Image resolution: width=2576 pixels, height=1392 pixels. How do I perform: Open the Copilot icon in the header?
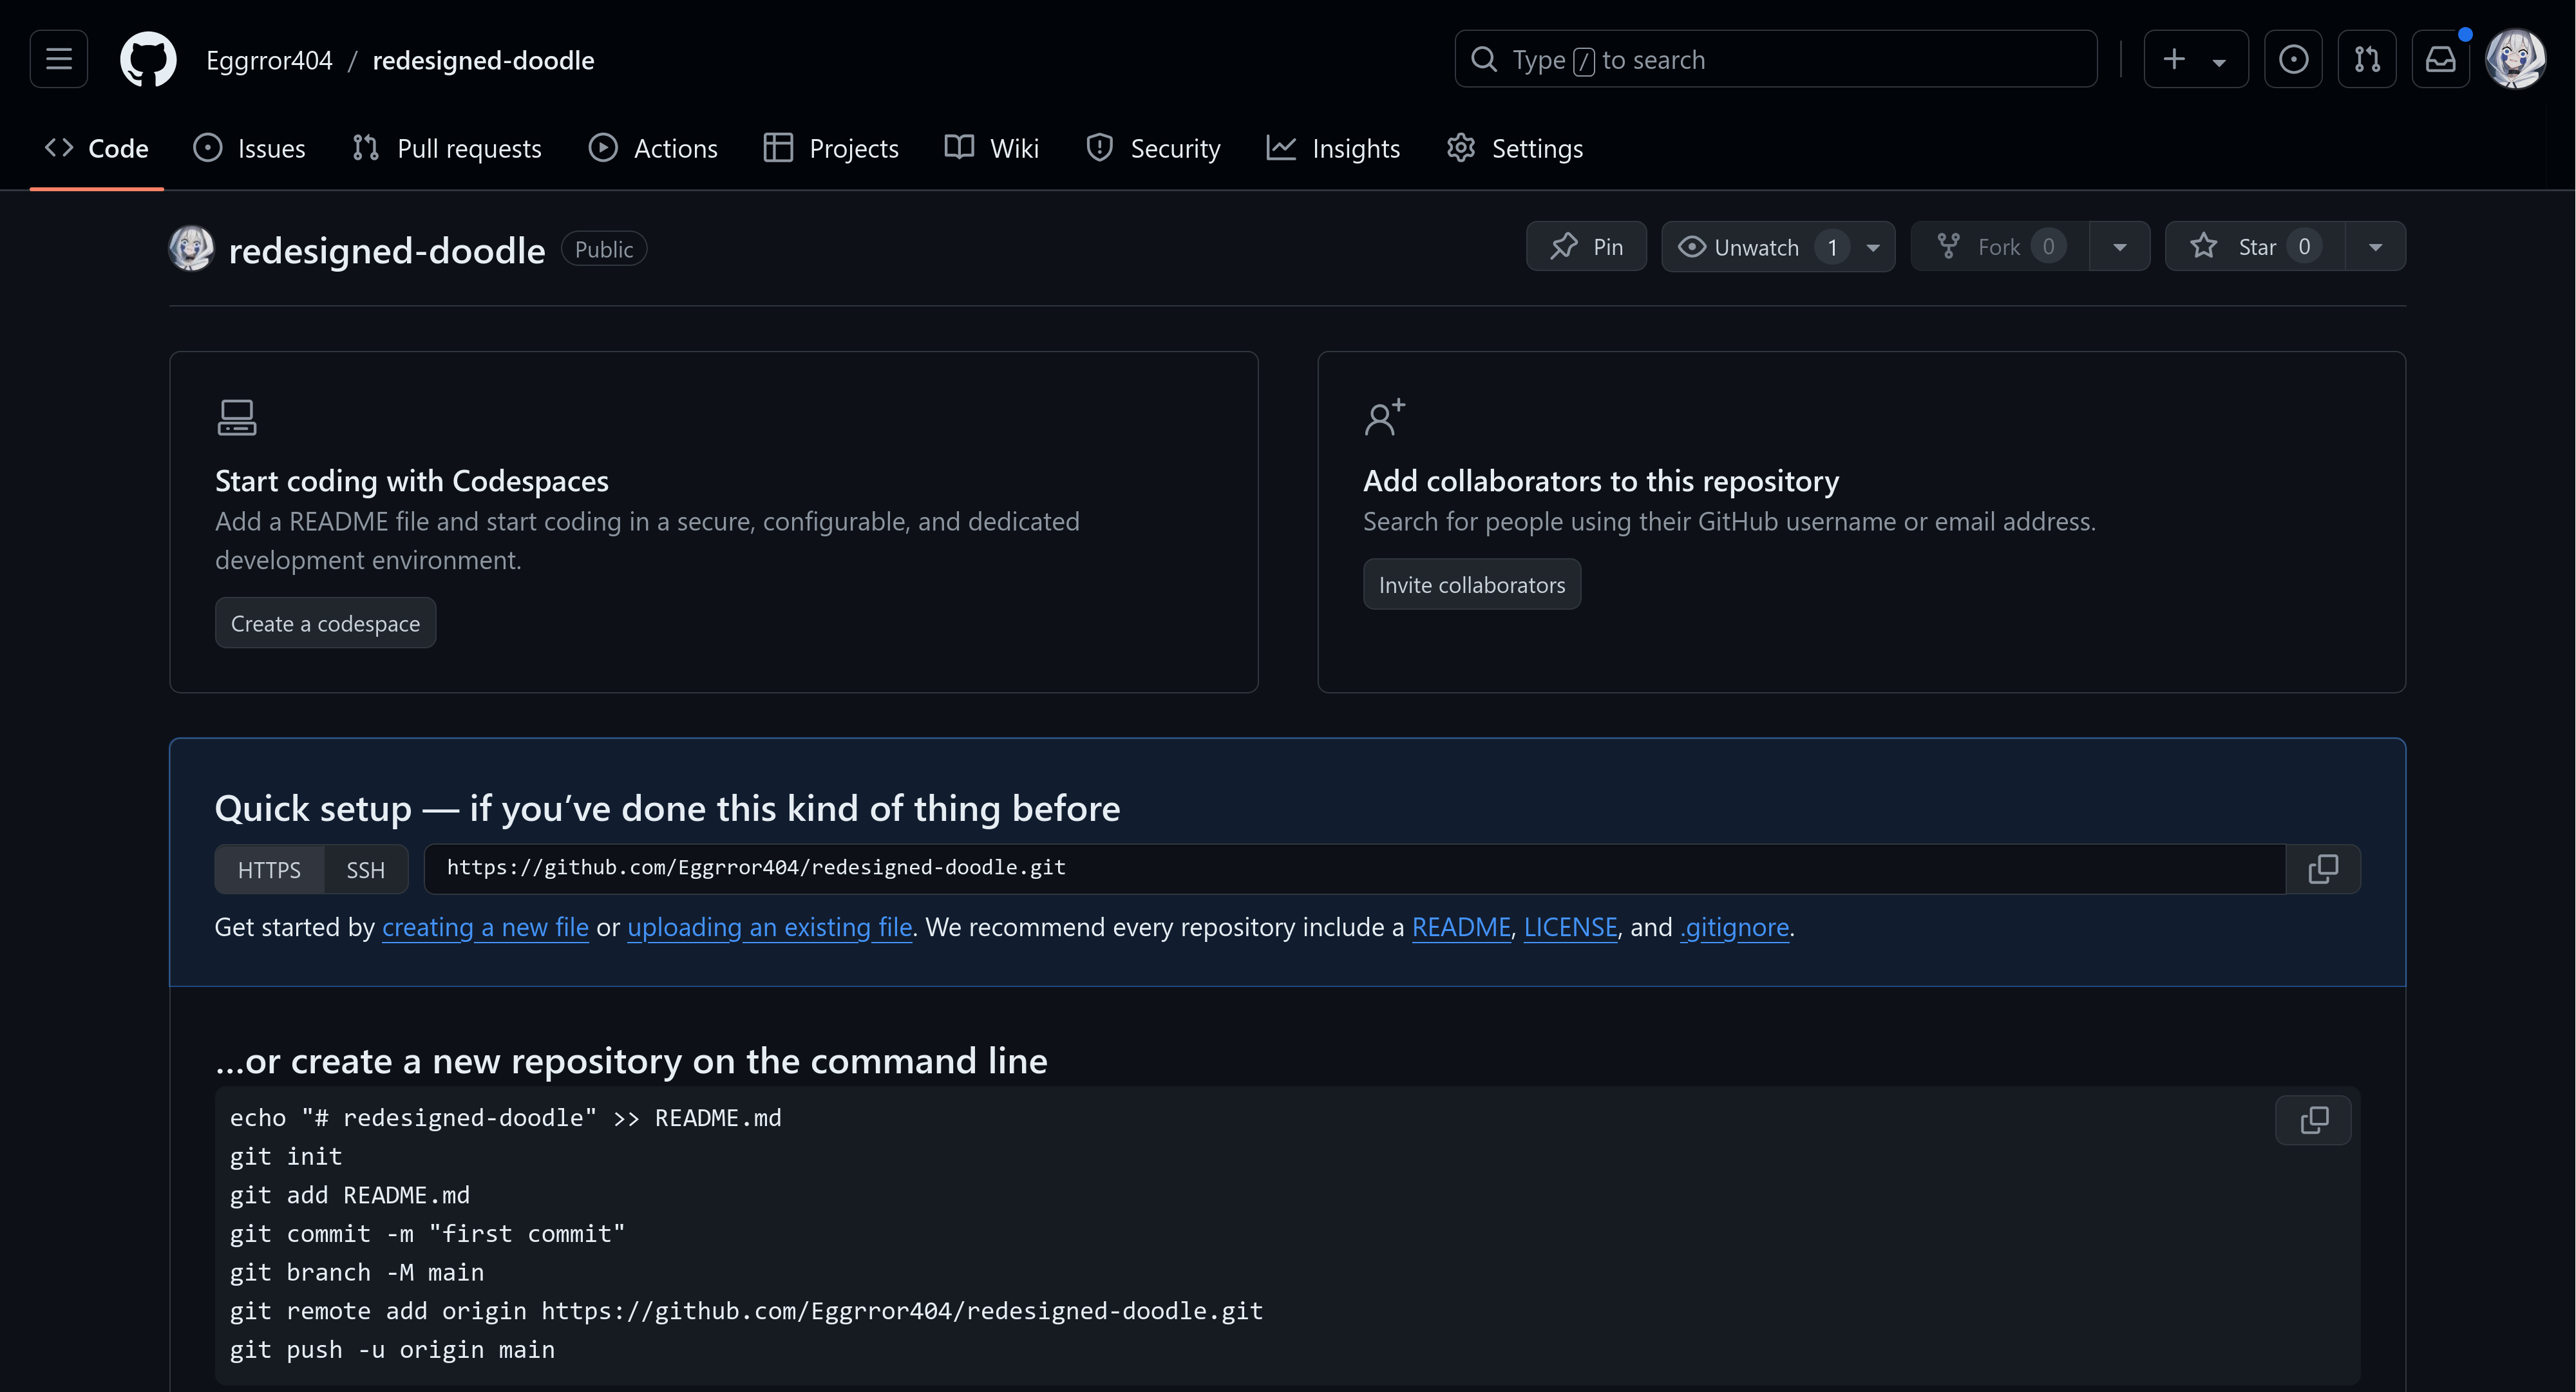pos(2293,59)
